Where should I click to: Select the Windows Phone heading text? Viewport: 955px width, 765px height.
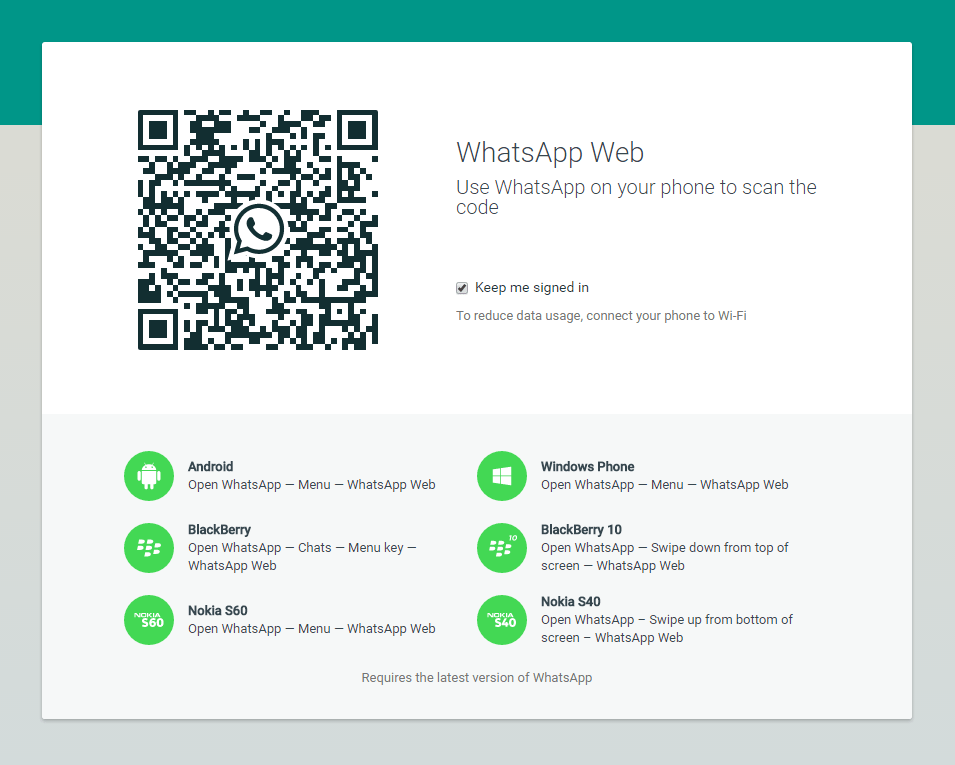click(587, 467)
